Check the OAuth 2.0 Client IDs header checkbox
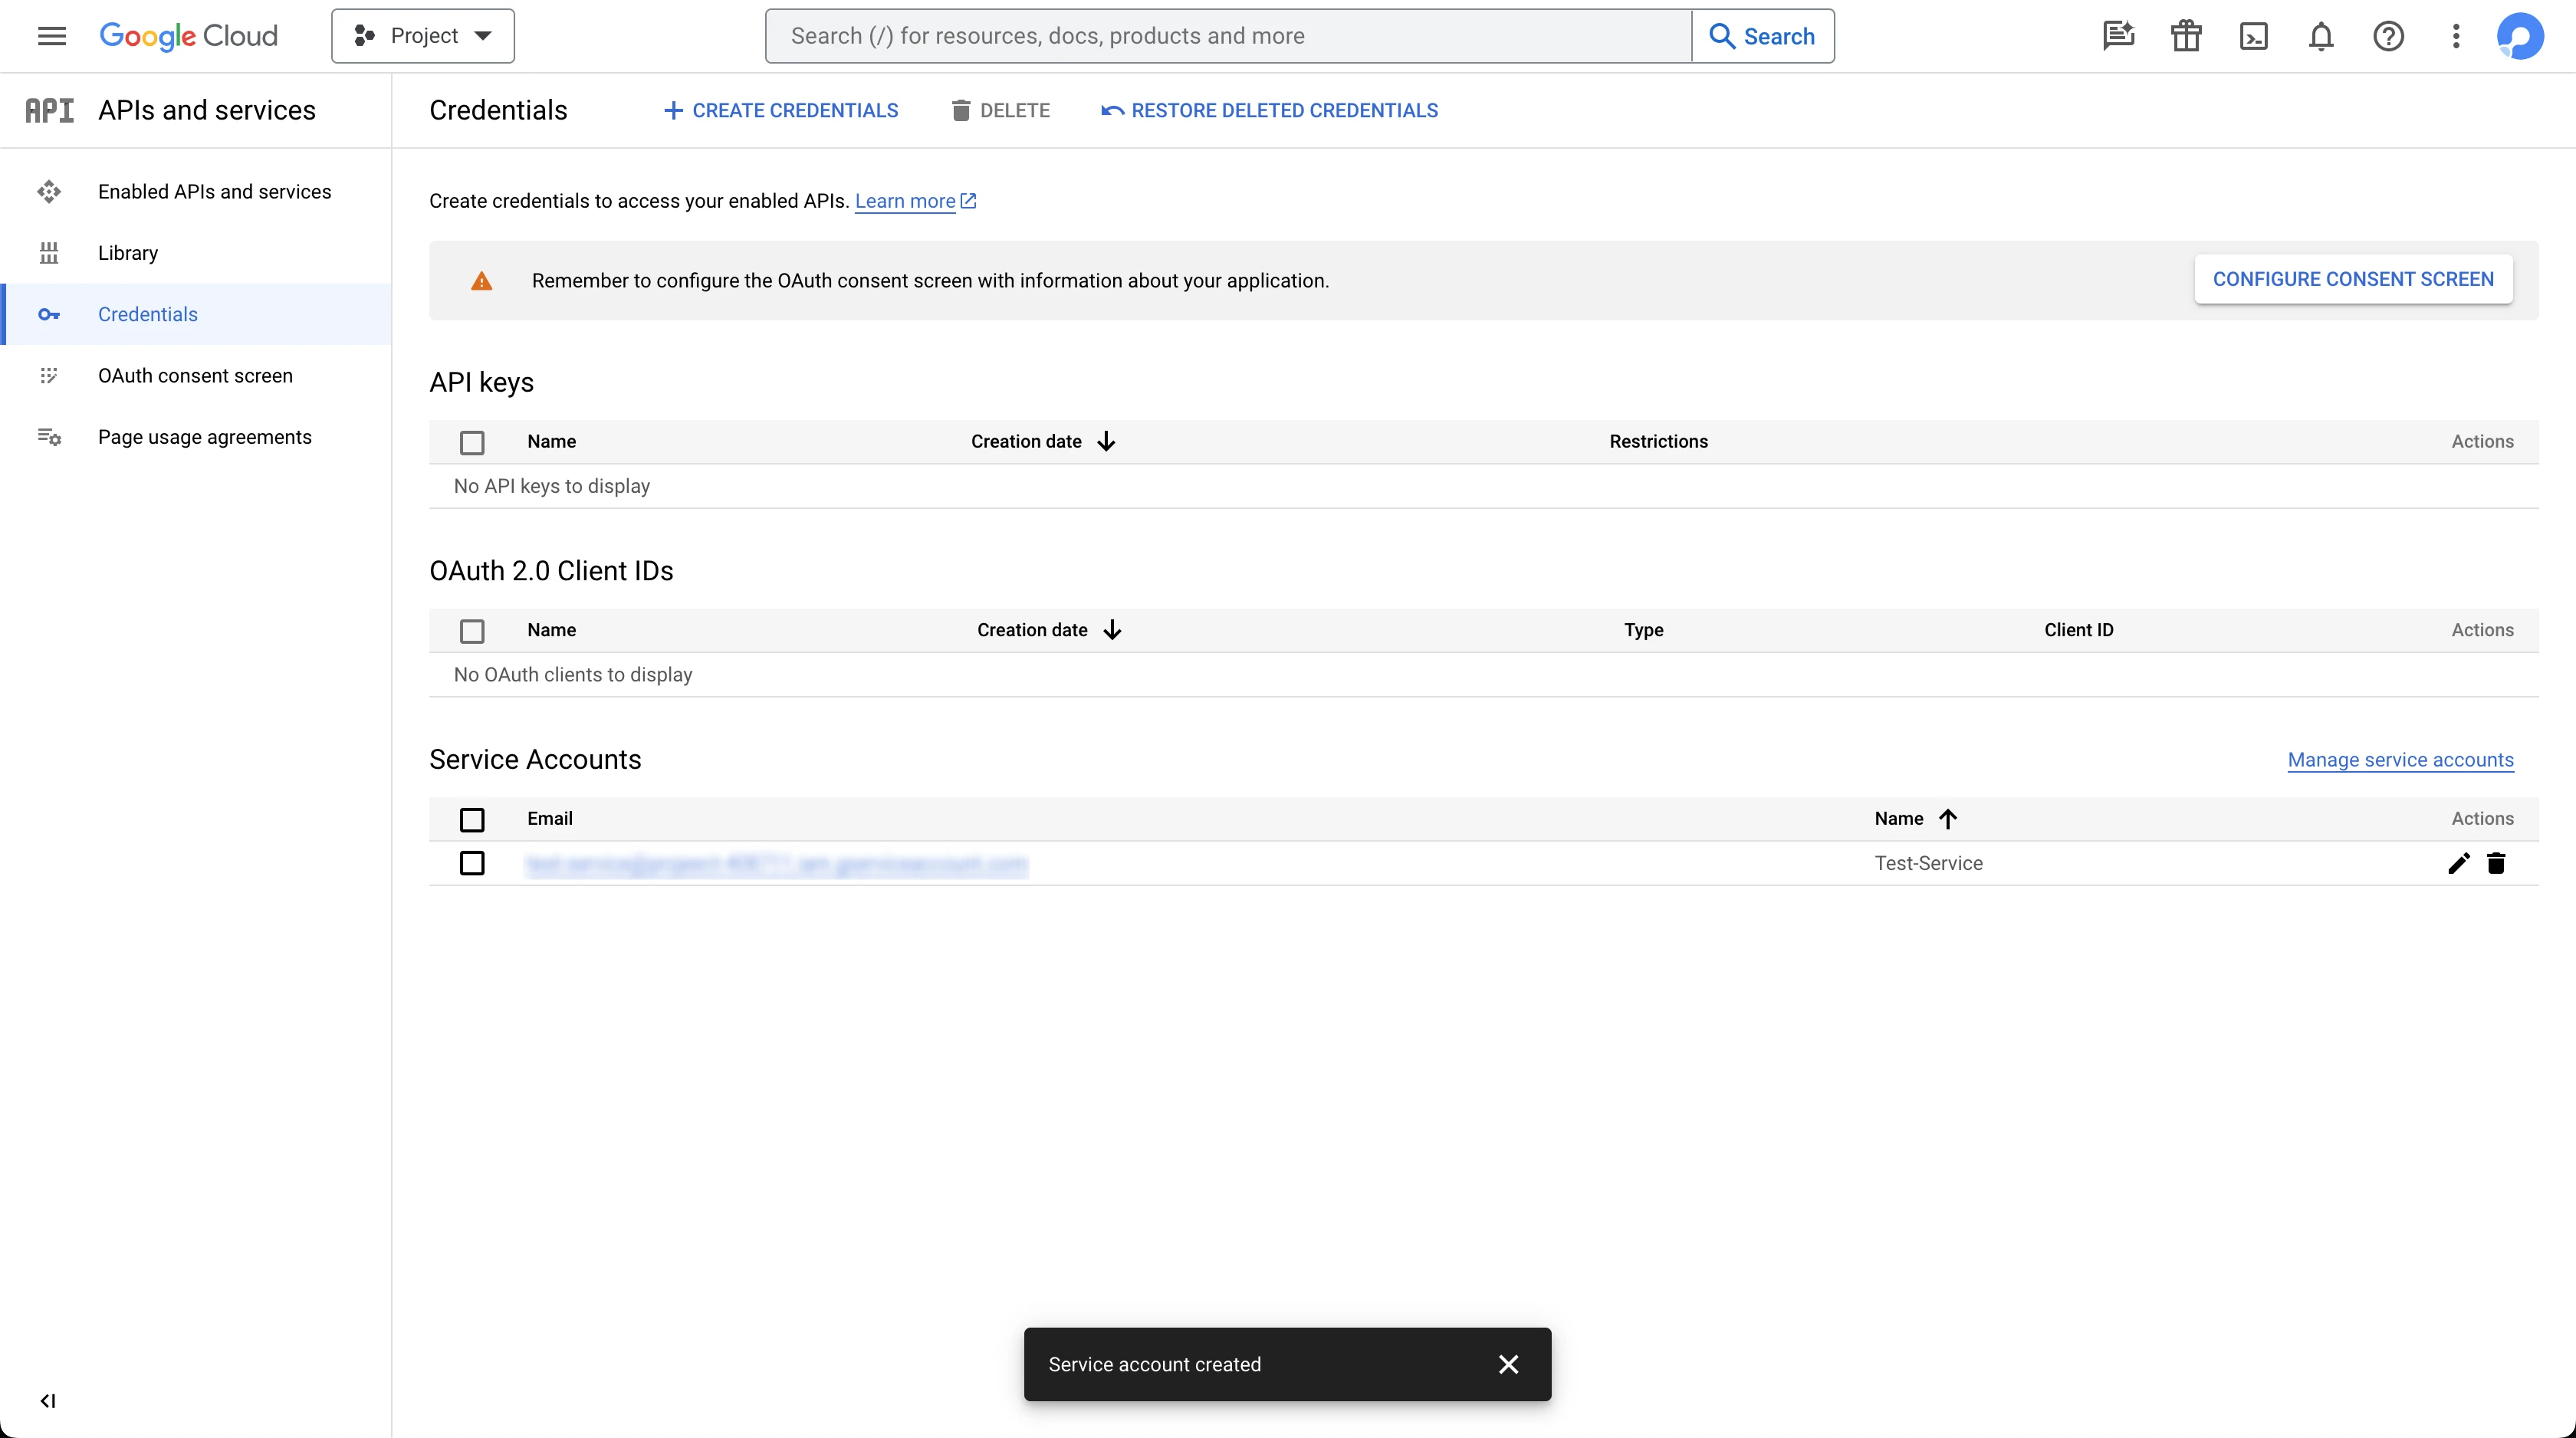The image size is (2576, 1438). (x=472, y=631)
